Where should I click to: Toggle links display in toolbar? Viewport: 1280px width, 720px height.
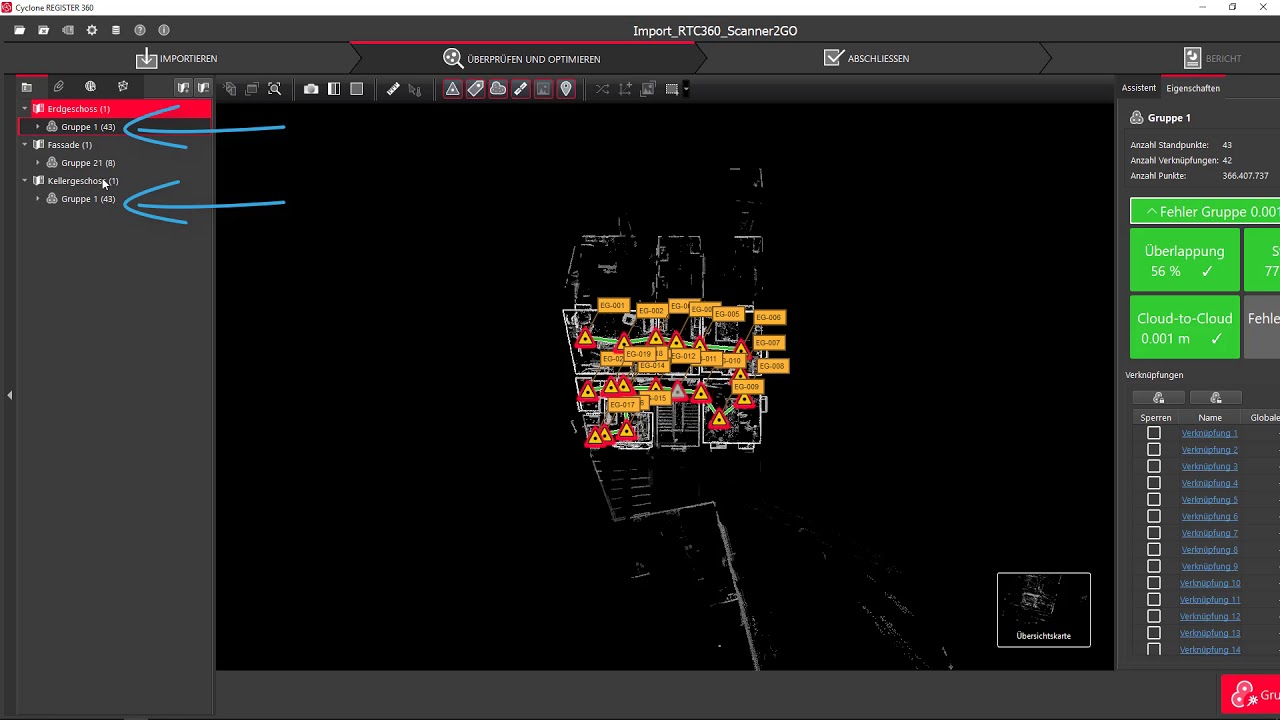coord(521,89)
